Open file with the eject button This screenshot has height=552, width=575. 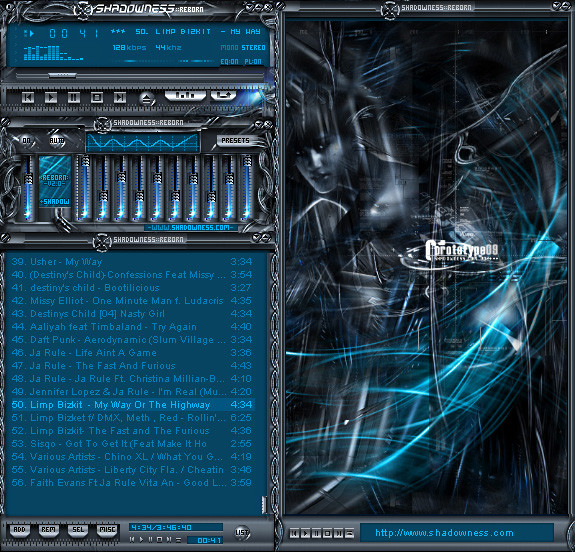click(146, 98)
